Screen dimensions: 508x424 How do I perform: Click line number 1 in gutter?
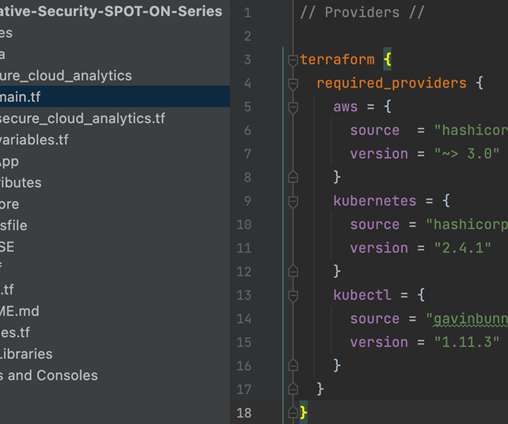[247, 13]
